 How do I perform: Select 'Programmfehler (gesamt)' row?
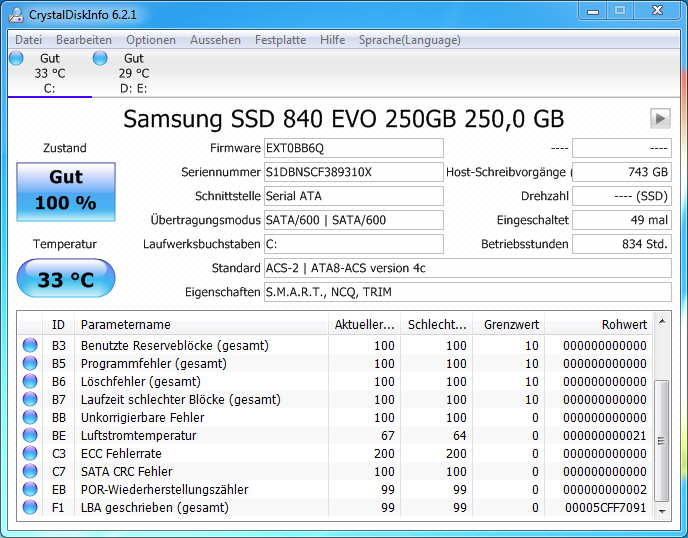pyautogui.click(x=335, y=363)
